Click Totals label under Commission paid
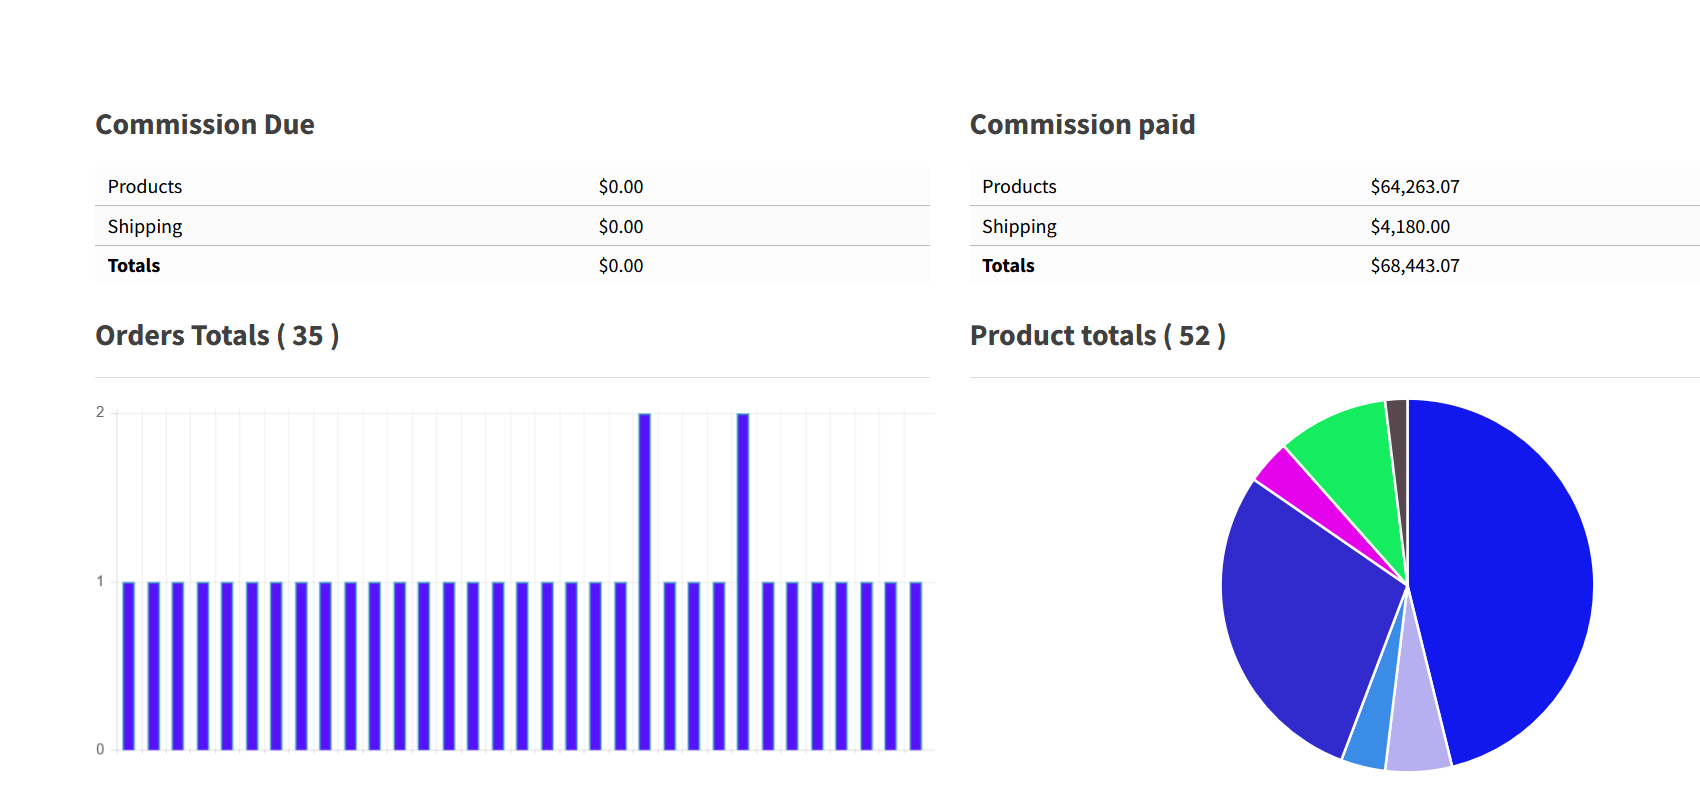The image size is (1700, 800). point(1008,266)
